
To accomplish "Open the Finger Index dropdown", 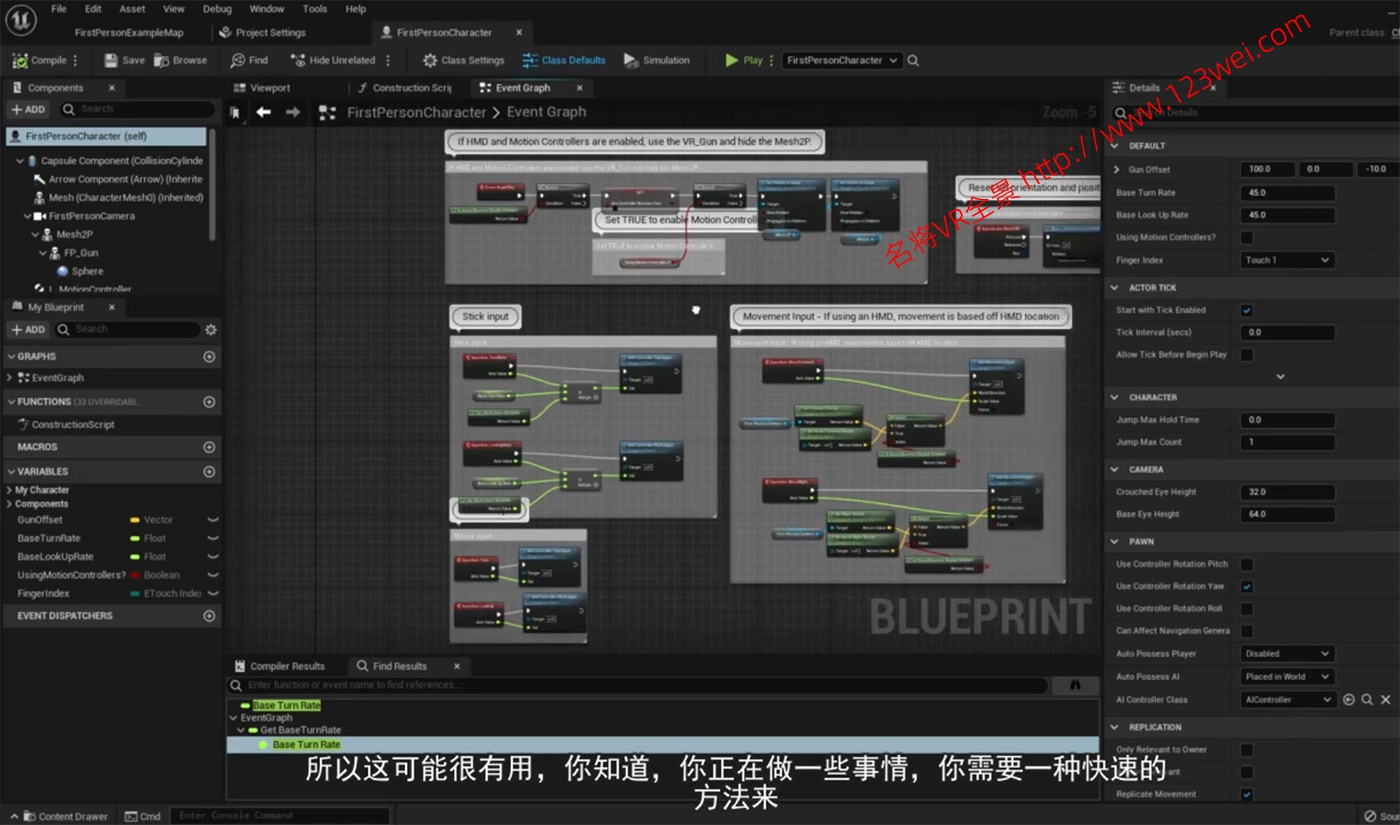I will coord(1286,260).
